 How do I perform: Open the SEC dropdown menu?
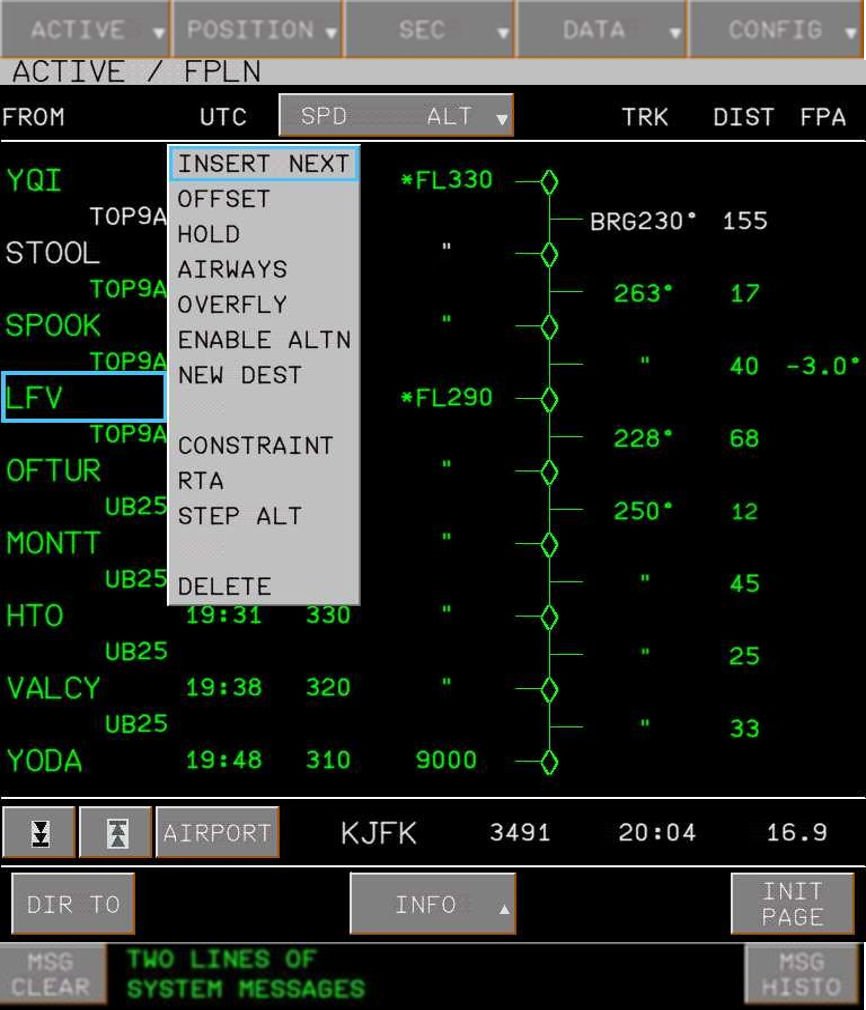tap(429, 30)
